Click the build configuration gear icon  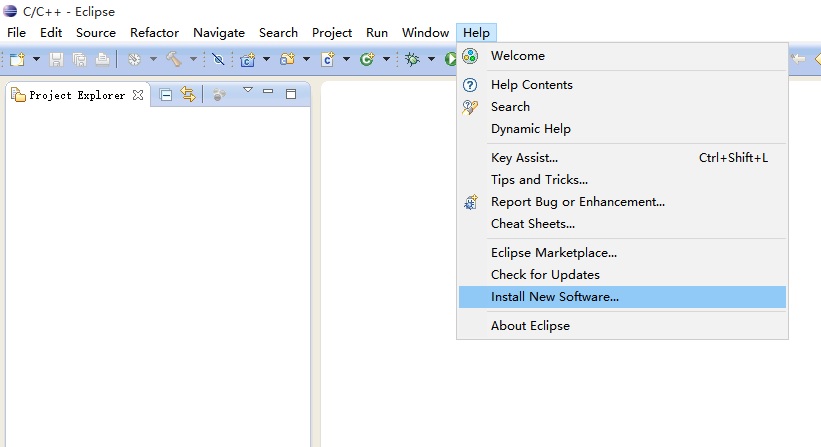[135, 59]
